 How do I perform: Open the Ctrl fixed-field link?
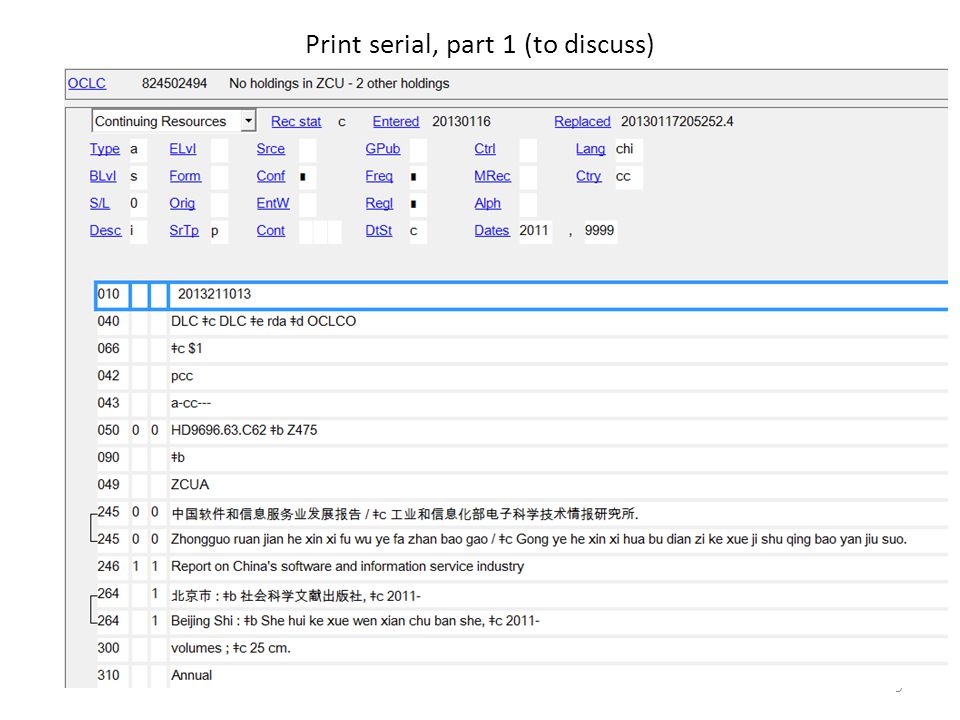coord(485,149)
